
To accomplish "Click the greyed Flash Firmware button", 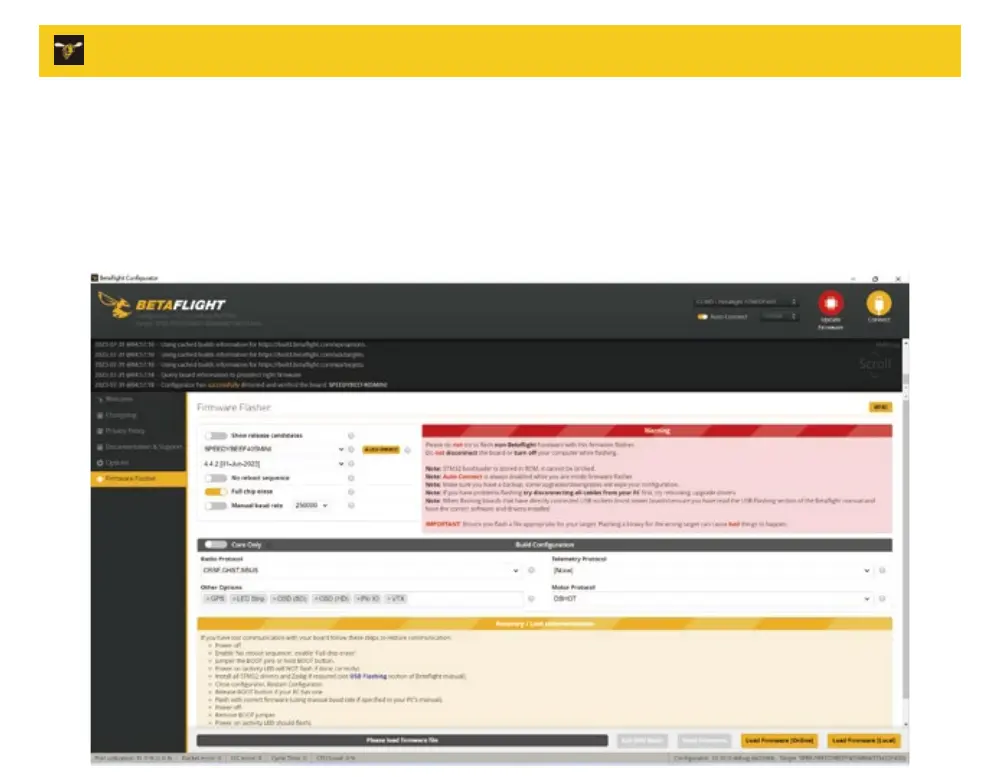I will [703, 741].
